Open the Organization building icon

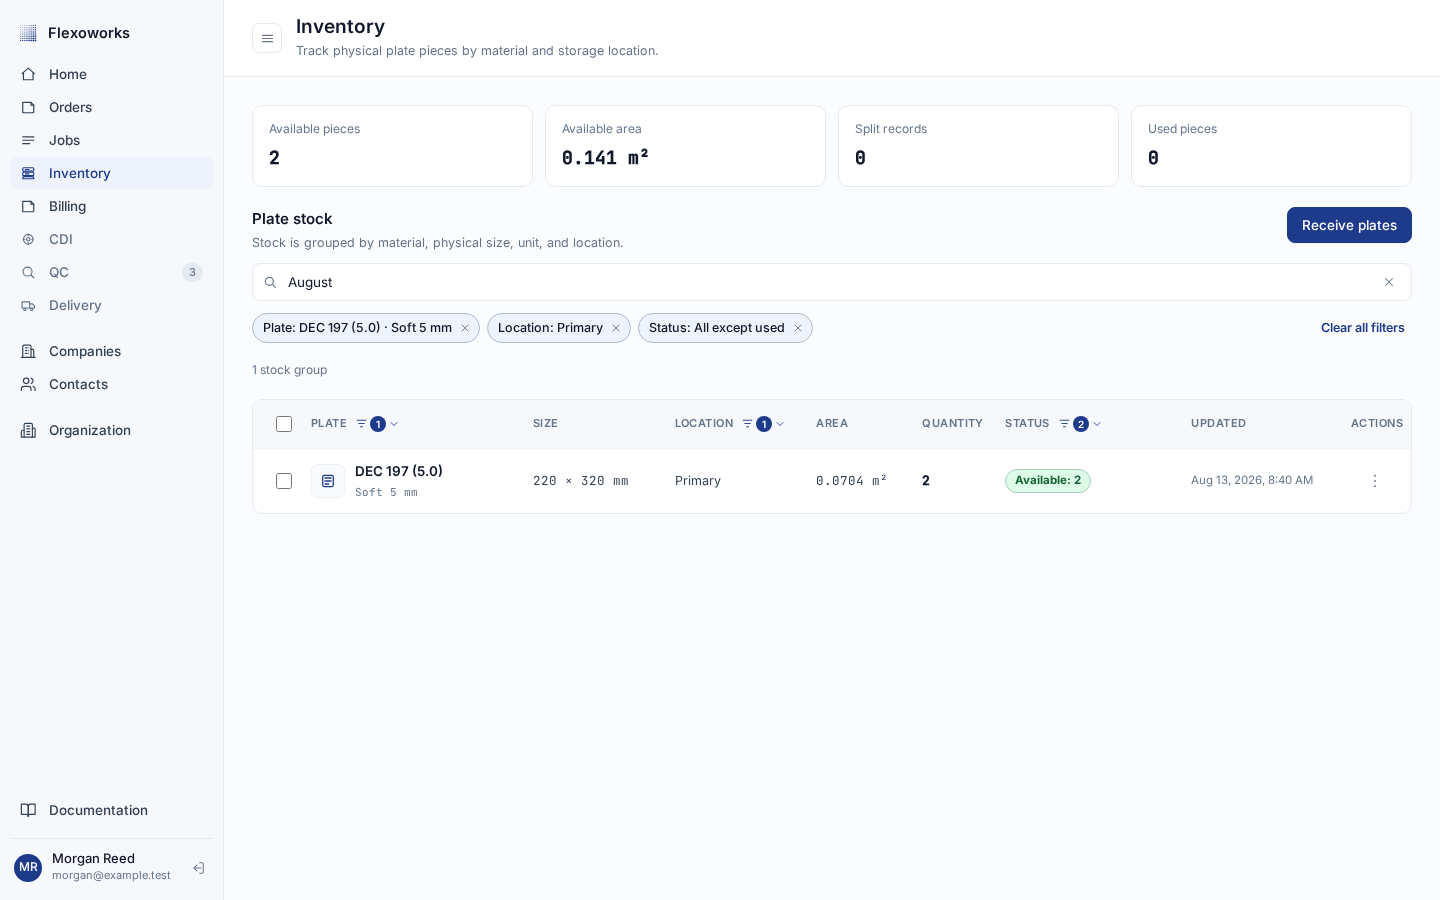coord(28,430)
